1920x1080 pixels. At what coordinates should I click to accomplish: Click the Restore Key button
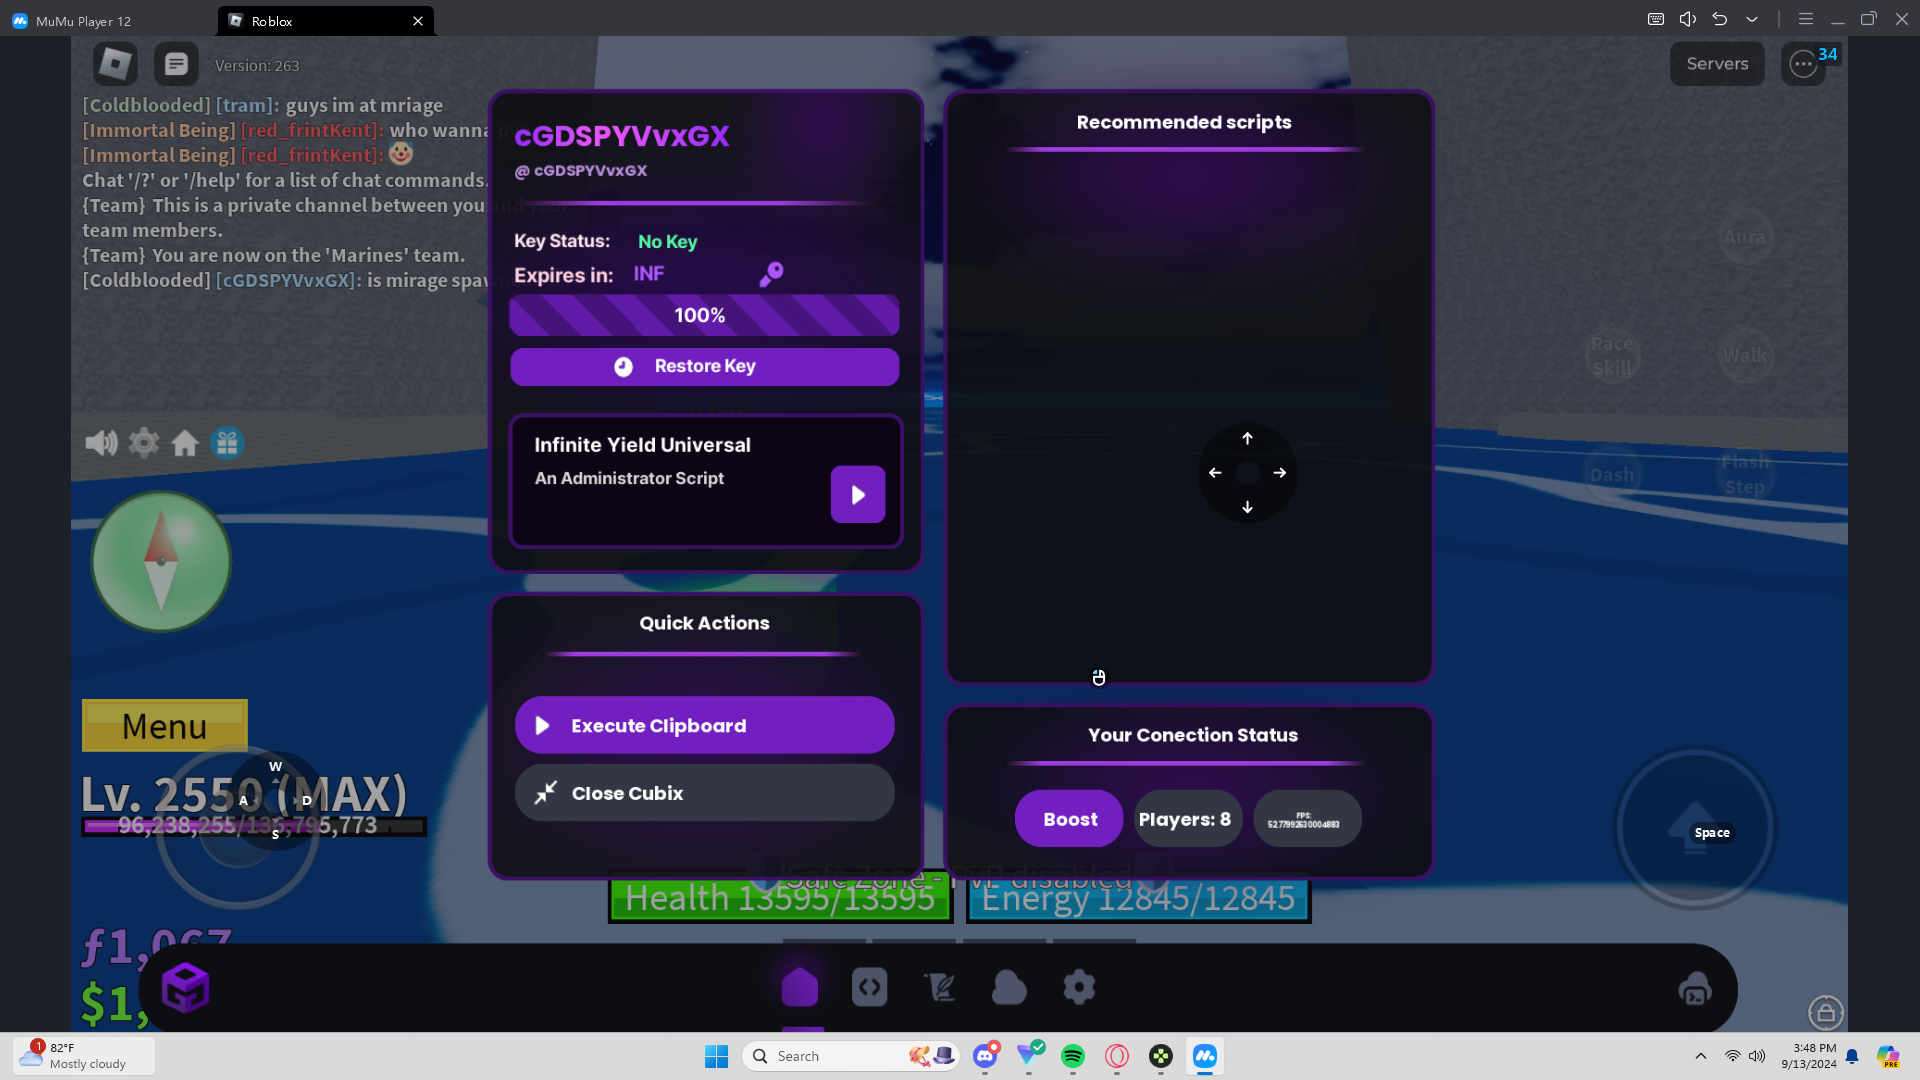point(705,366)
